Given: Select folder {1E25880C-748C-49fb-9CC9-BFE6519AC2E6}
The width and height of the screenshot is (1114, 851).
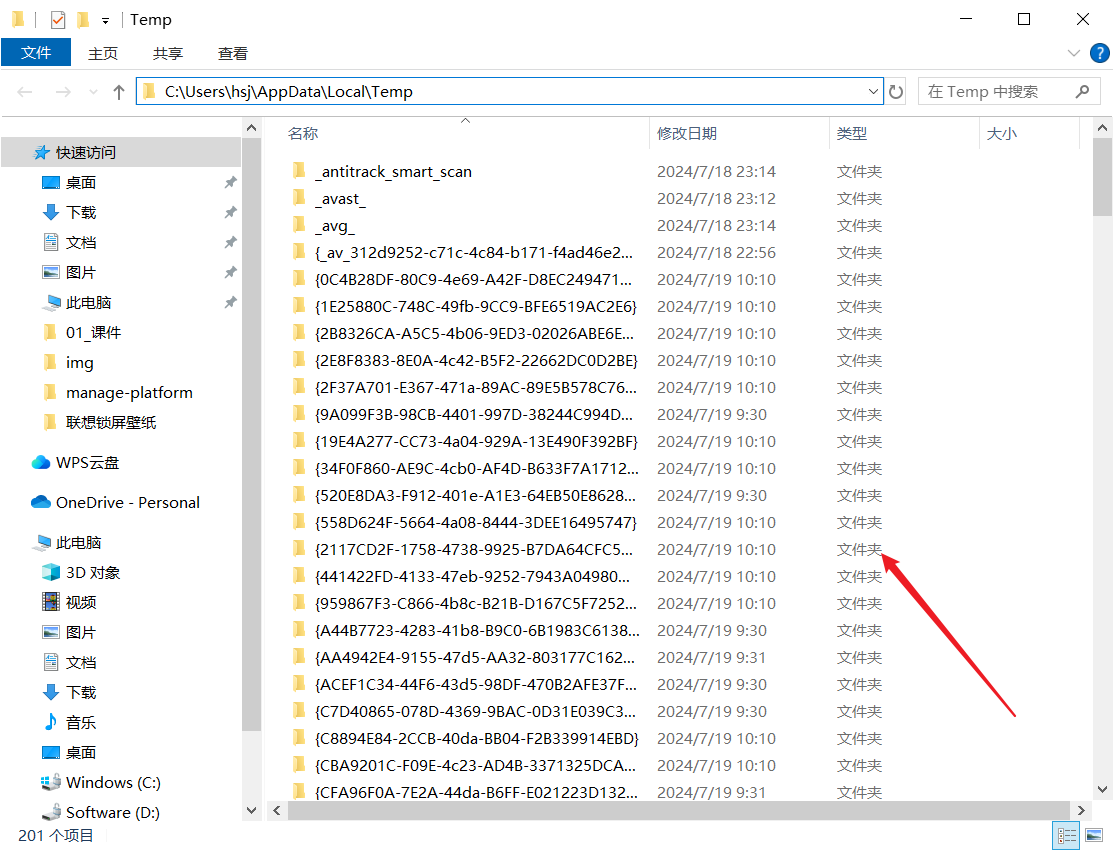Looking at the screenshot, I should tap(475, 306).
